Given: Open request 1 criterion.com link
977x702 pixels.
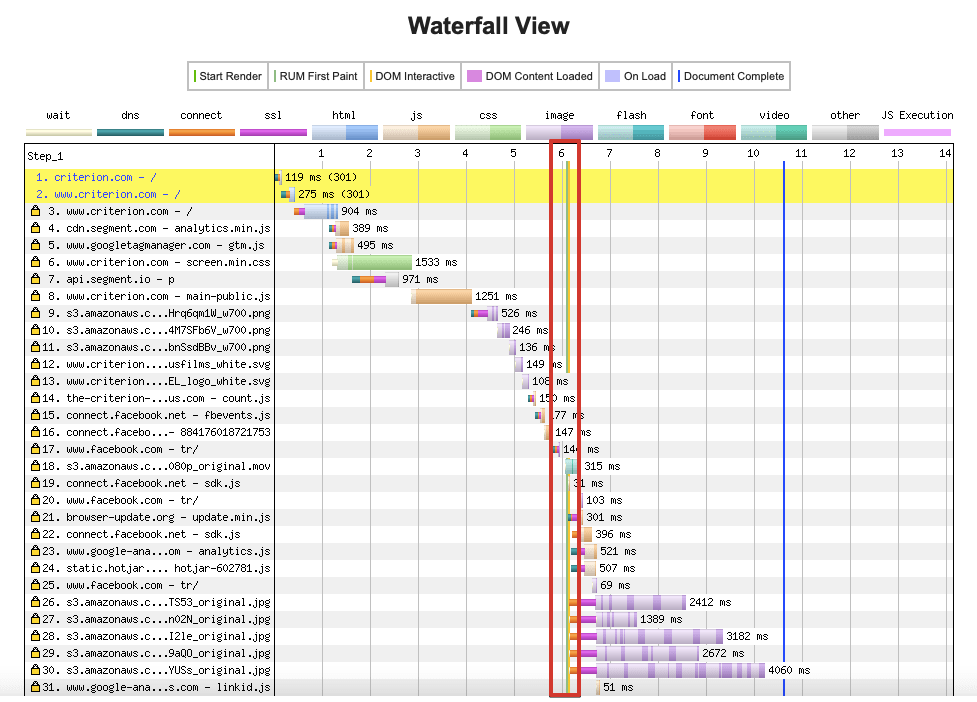Looking at the screenshot, I should [96, 177].
